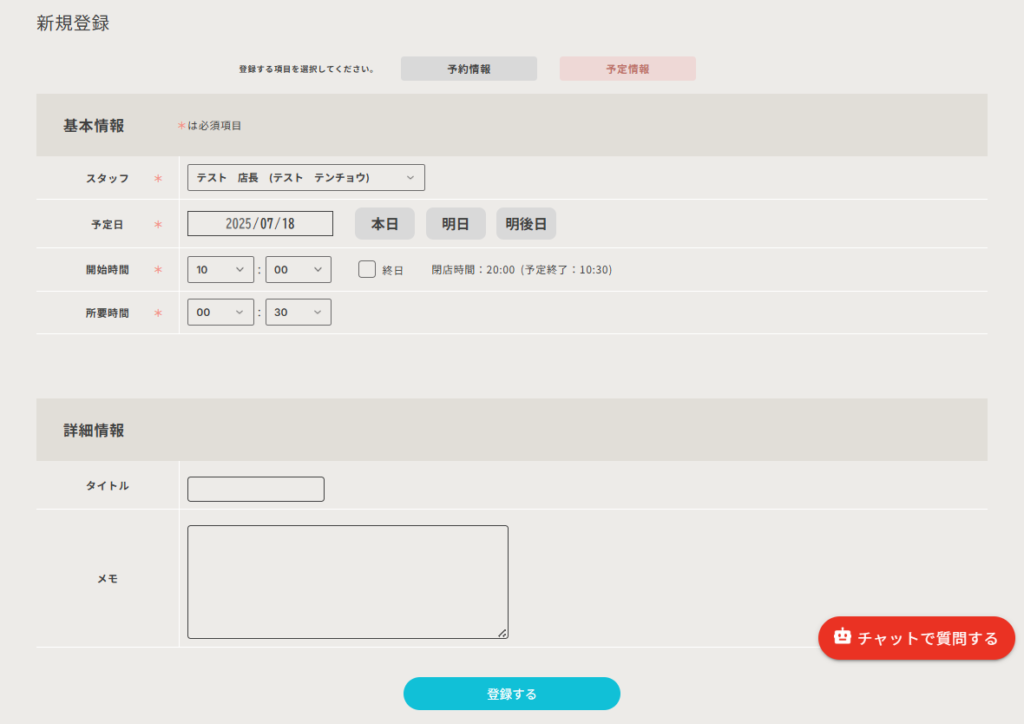The height and width of the screenshot is (724, 1024).
Task: Click inside the メモ text area
Action: click(347, 581)
